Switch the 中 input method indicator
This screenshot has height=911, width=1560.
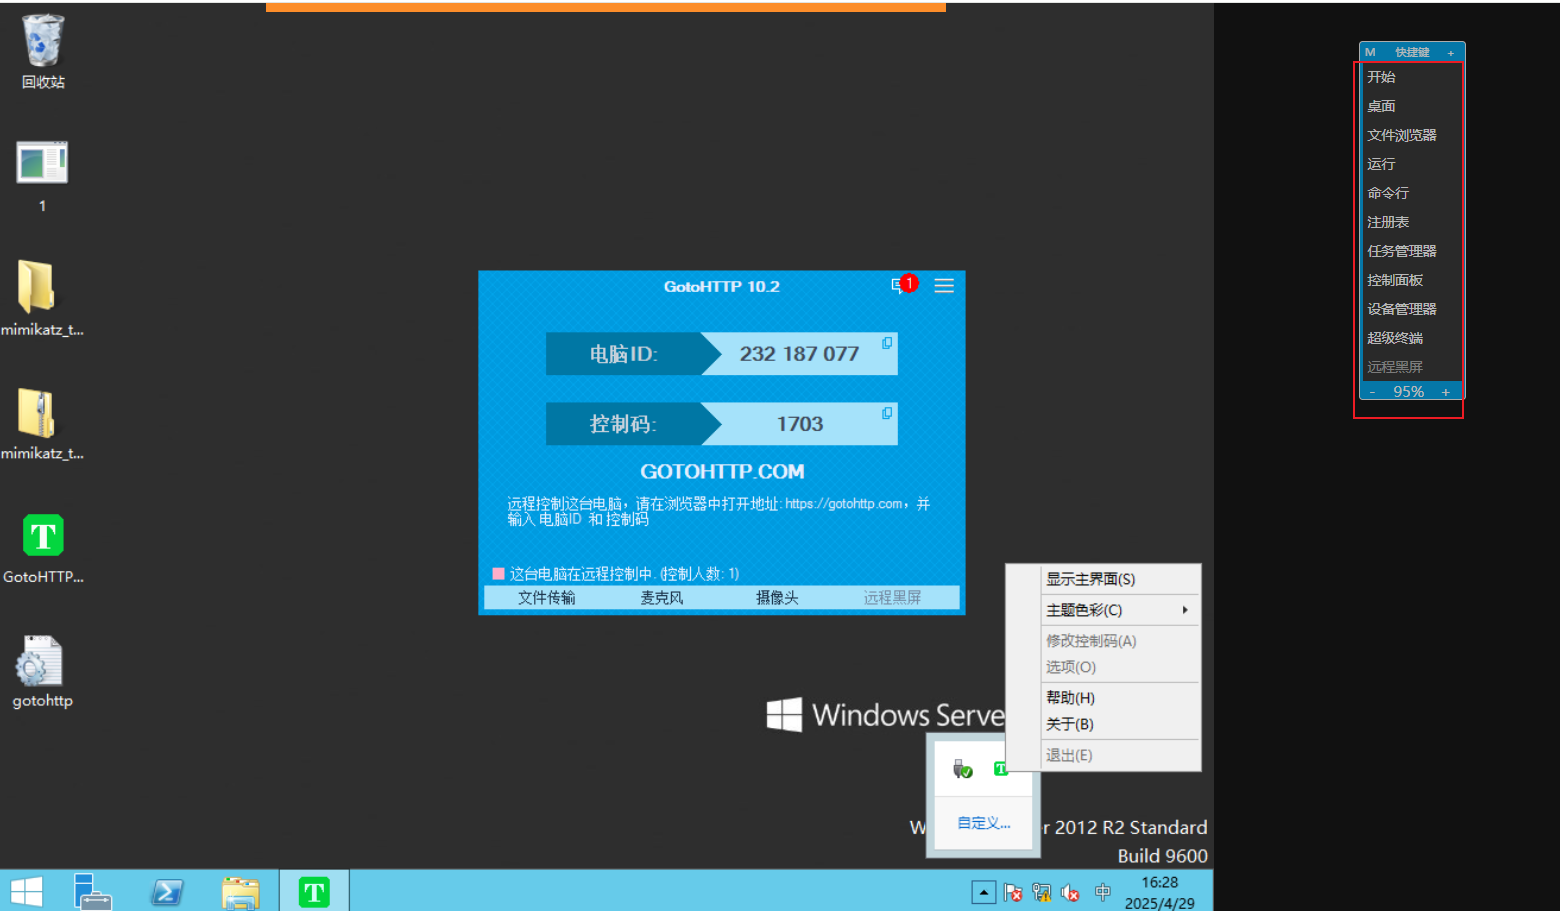pyautogui.click(x=1102, y=891)
